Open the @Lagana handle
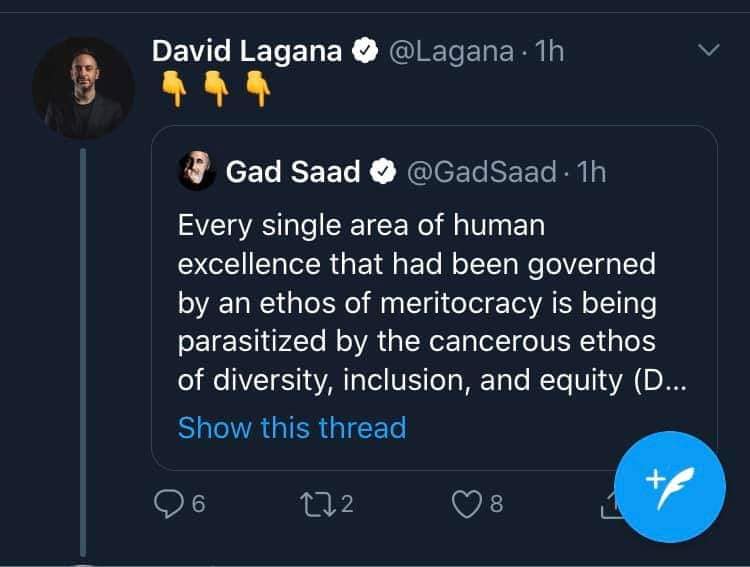The image size is (750, 567). [448, 52]
